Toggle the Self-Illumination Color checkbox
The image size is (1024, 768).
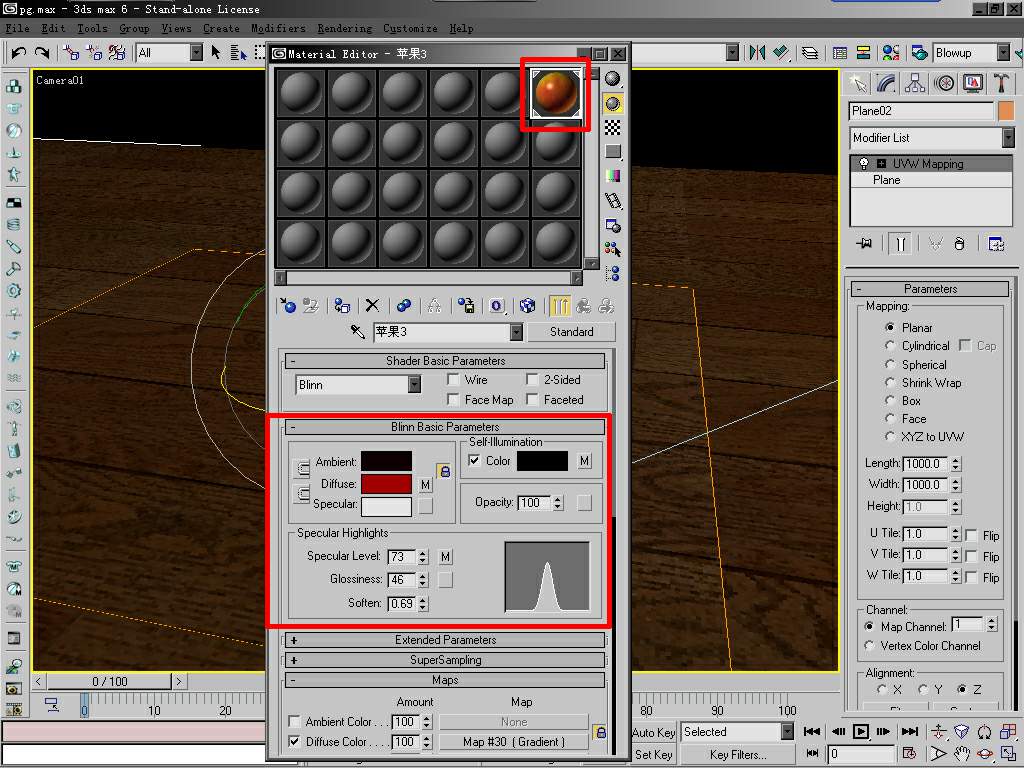pyautogui.click(x=474, y=460)
